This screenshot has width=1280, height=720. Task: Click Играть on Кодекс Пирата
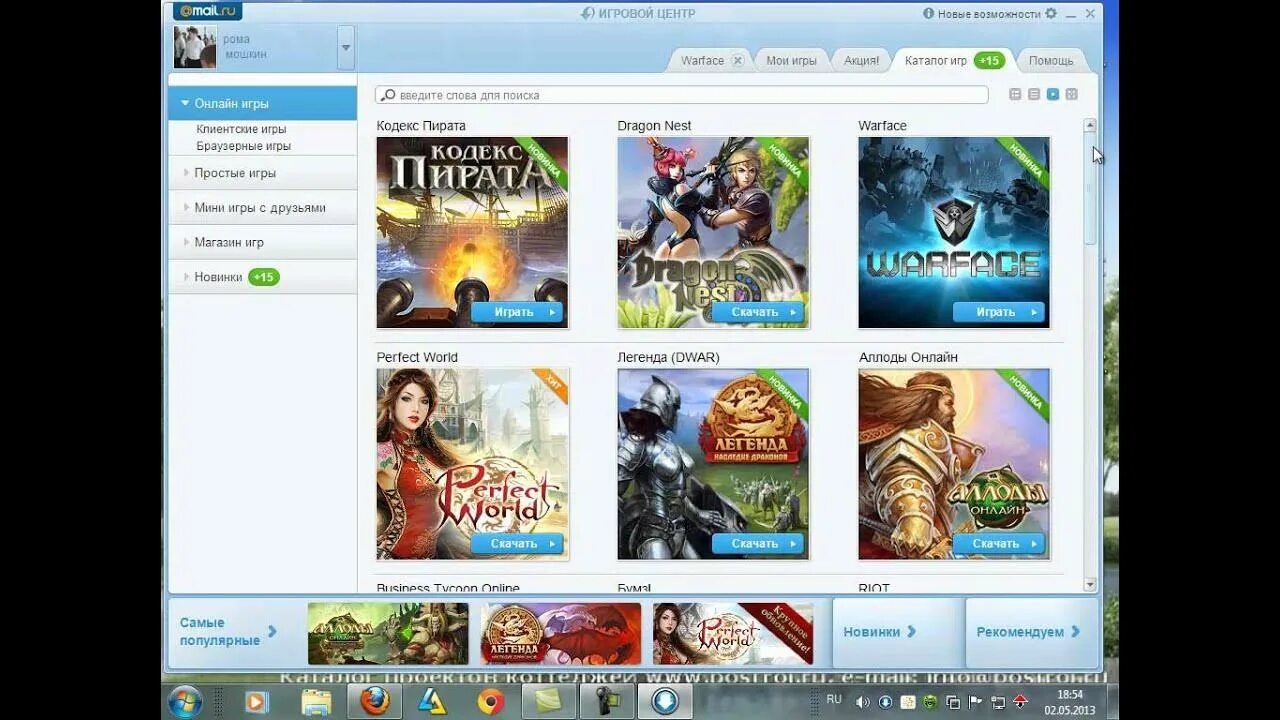[x=516, y=312]
